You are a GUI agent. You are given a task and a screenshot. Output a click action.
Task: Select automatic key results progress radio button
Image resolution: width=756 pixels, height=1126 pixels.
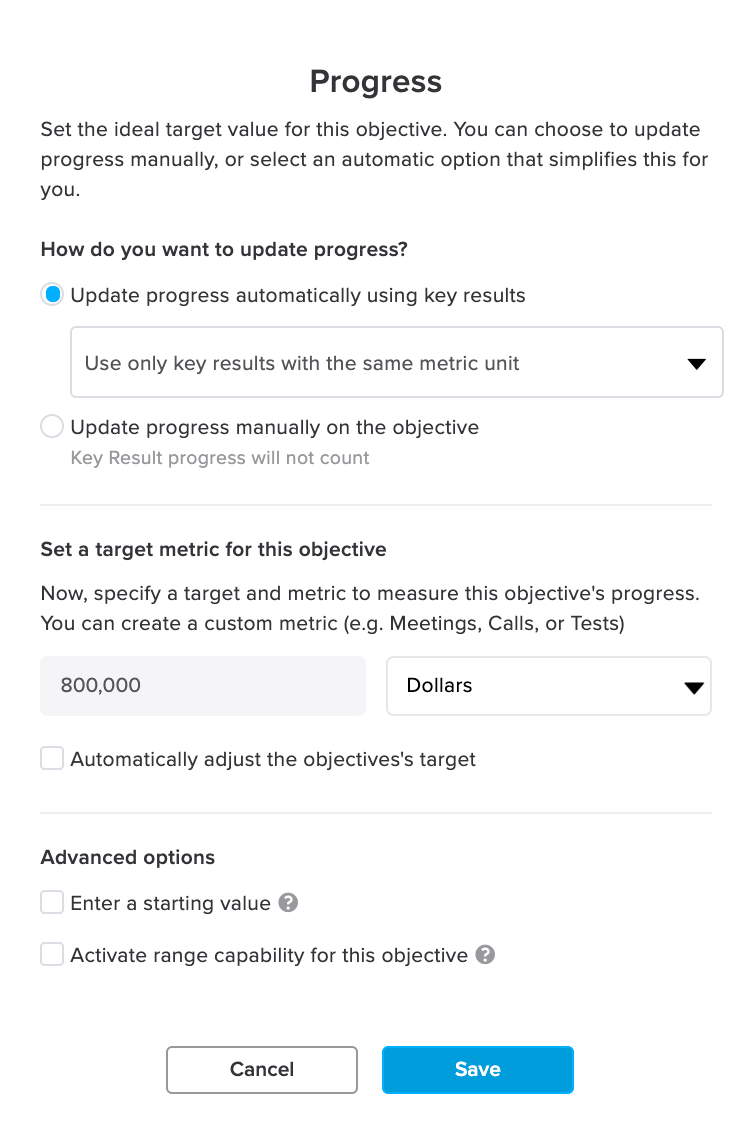coord(52,294)
